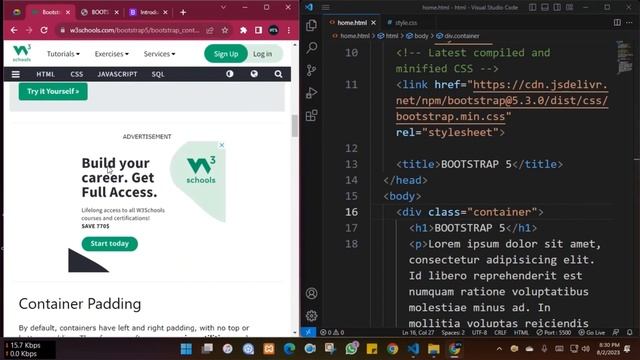Open a new Chrome tab
This screenshot has height=360, width=640.
(x=183, y=12)
